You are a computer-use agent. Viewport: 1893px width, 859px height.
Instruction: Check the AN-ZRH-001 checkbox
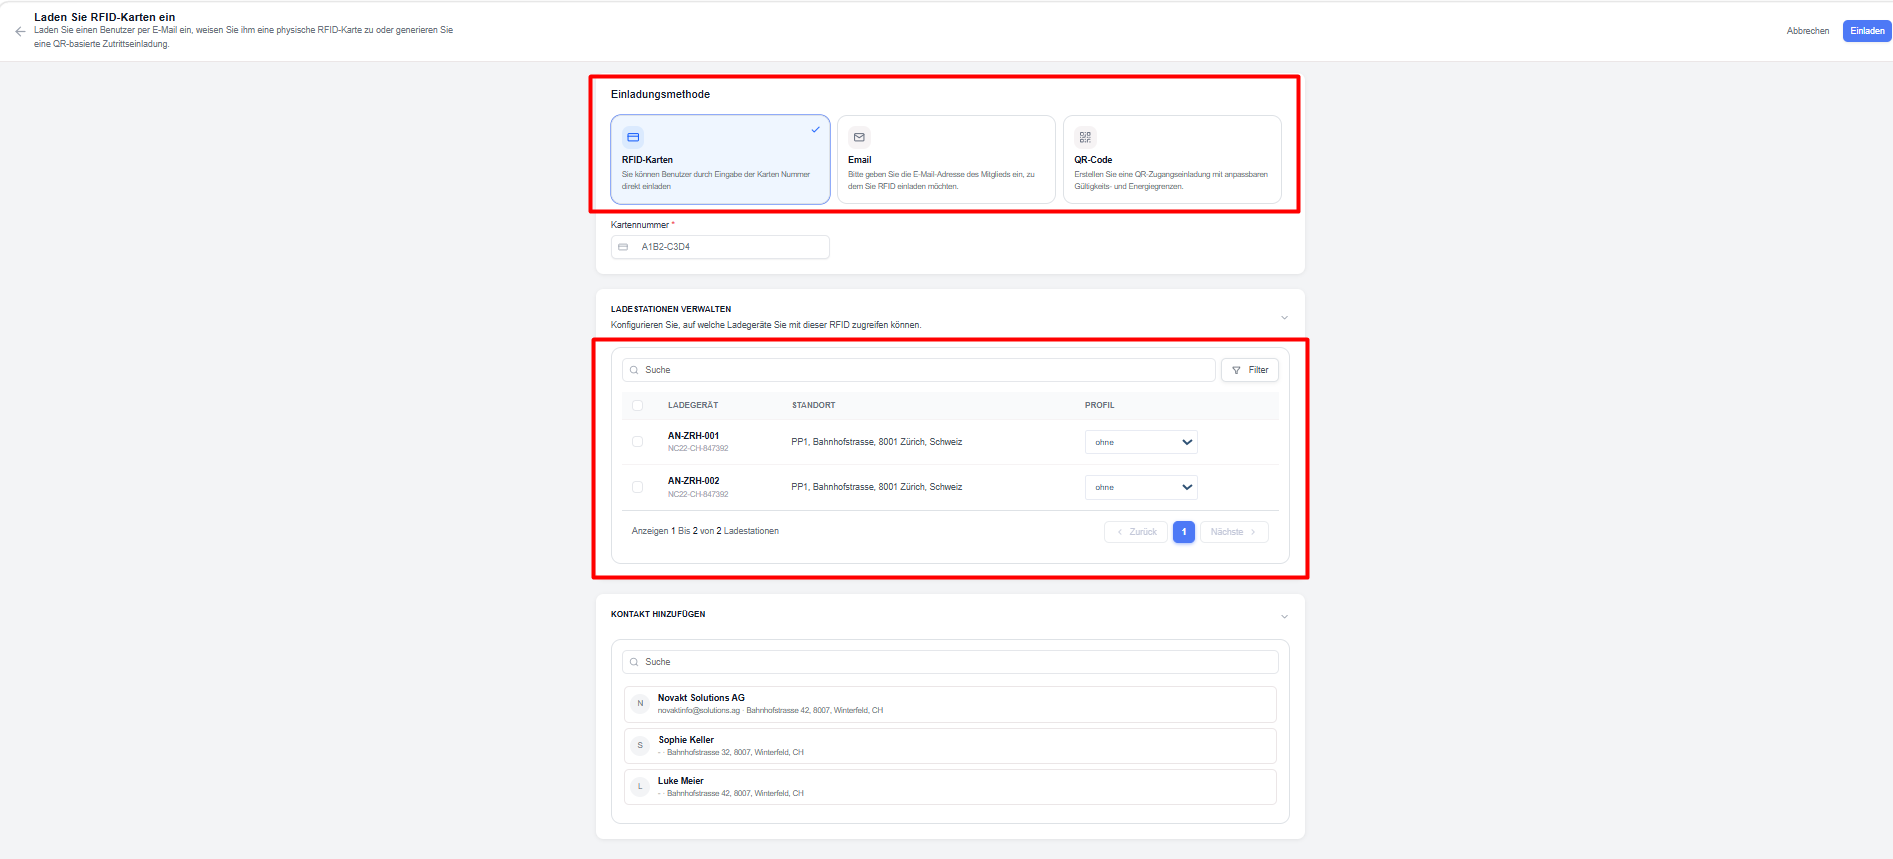click(x=637, y=442)
